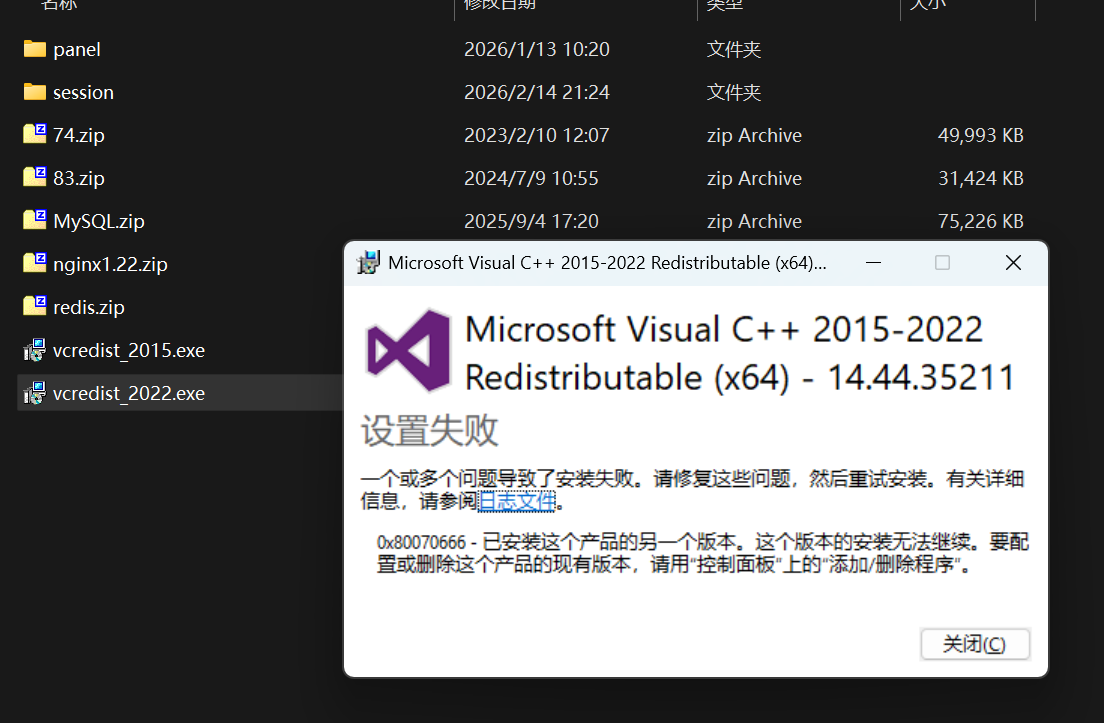The width and height of the screenshot is (1104, 723).
Task: Close the Visual C++ dialog window
Action: coord(1013,263)
